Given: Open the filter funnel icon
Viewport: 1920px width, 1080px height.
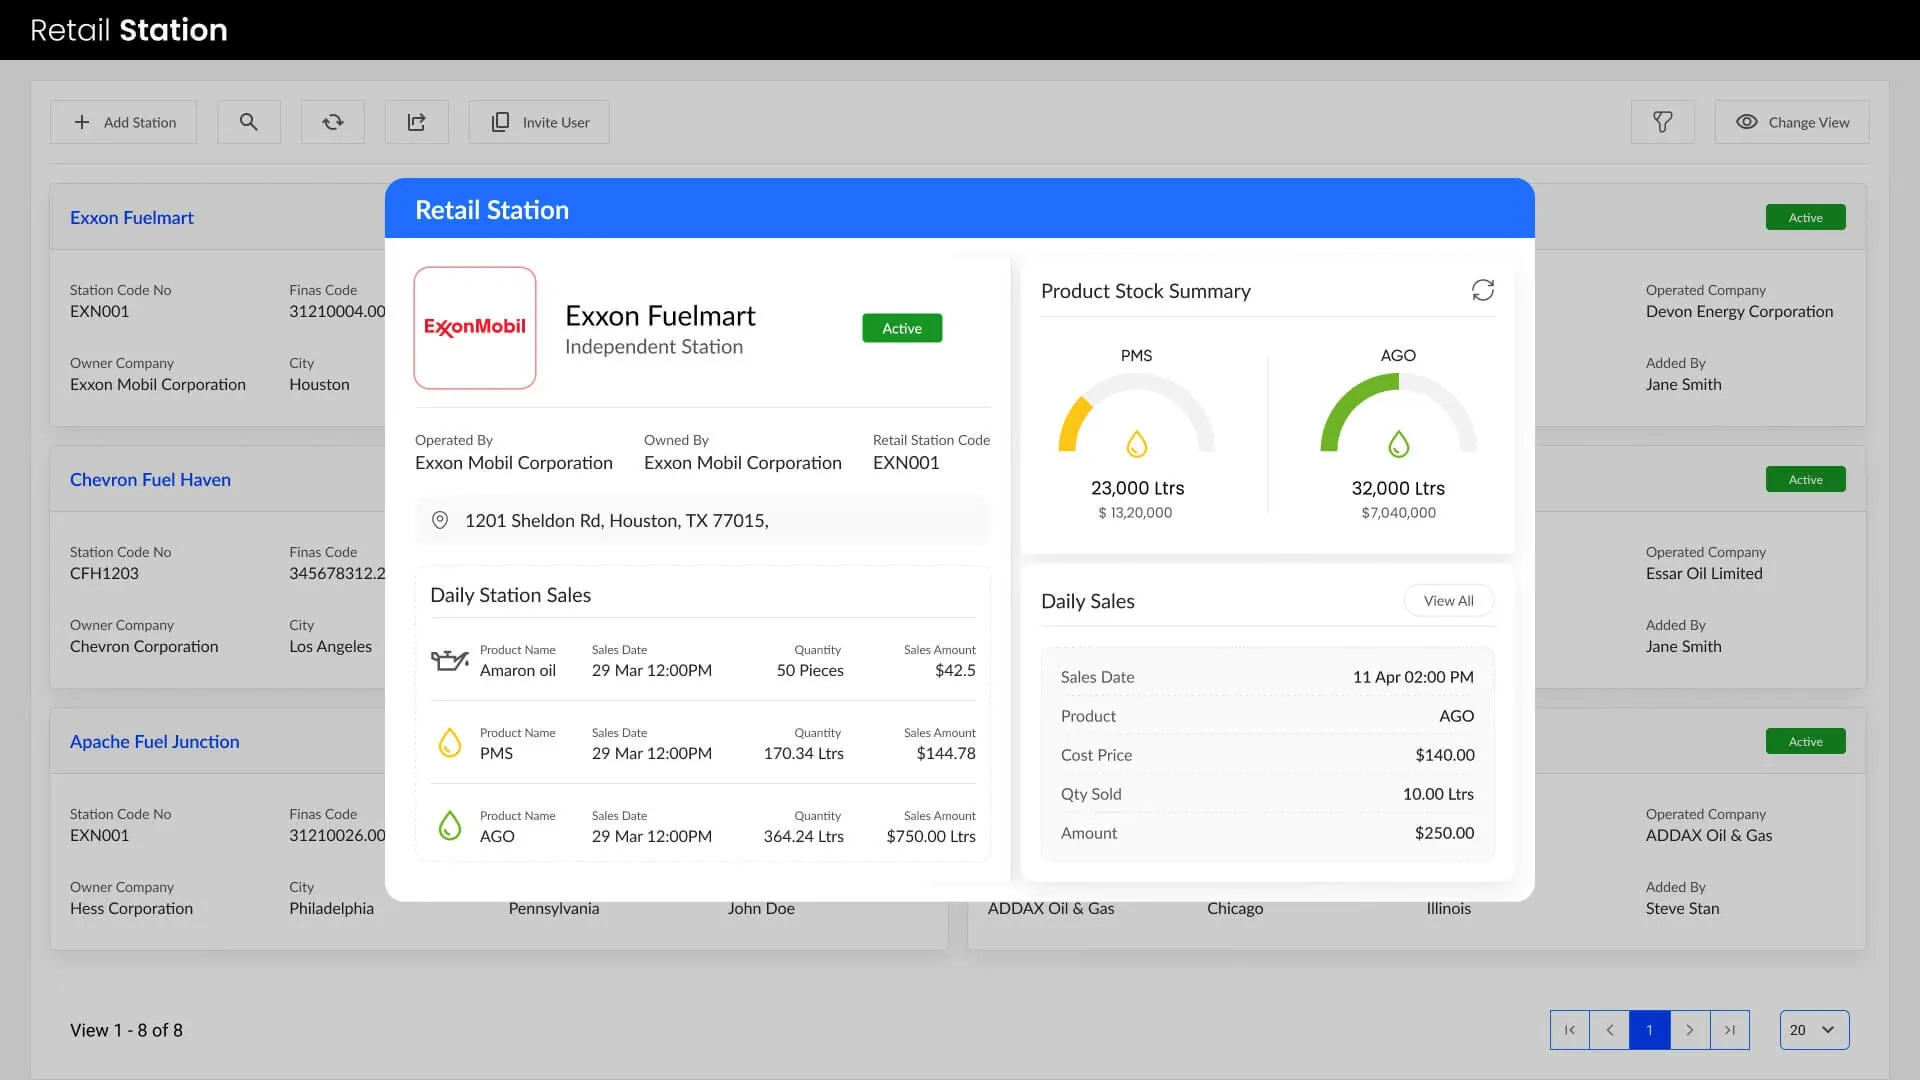Looking at the screenshot, I should pyautogui.click(x=1662, y=122).
